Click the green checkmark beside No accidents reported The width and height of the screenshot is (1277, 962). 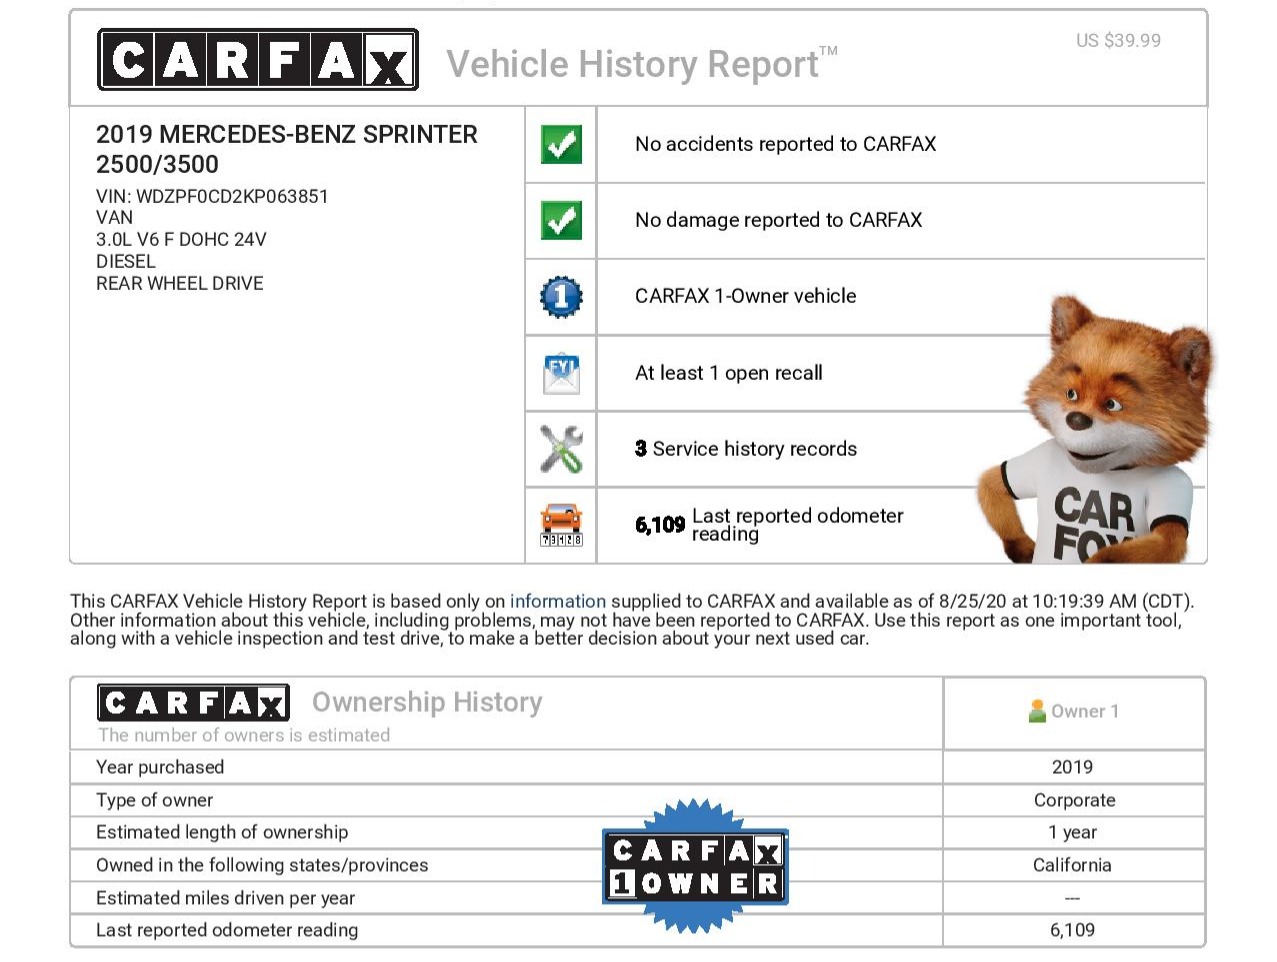[x=561, y=144]
